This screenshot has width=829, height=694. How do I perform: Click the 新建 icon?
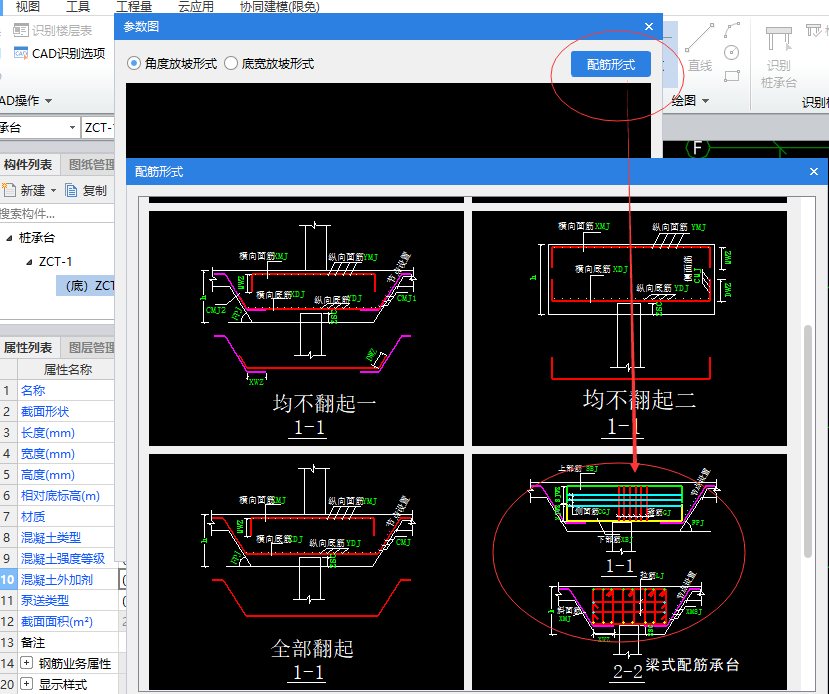tap(9, 190)
